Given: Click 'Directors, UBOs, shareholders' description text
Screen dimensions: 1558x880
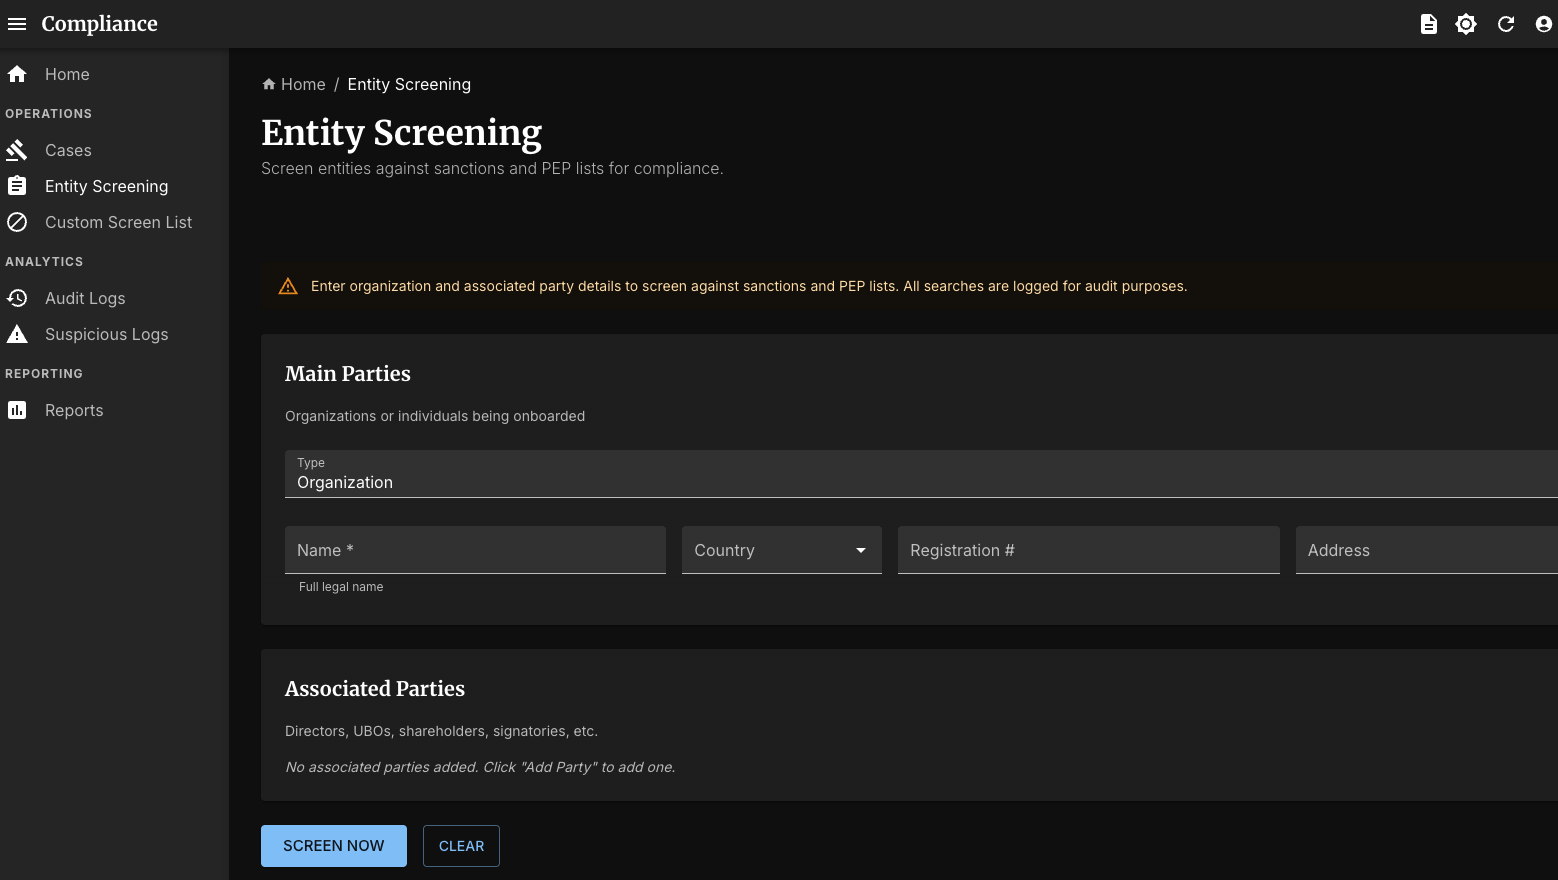Looking at the screenshot, I should 441,731.
